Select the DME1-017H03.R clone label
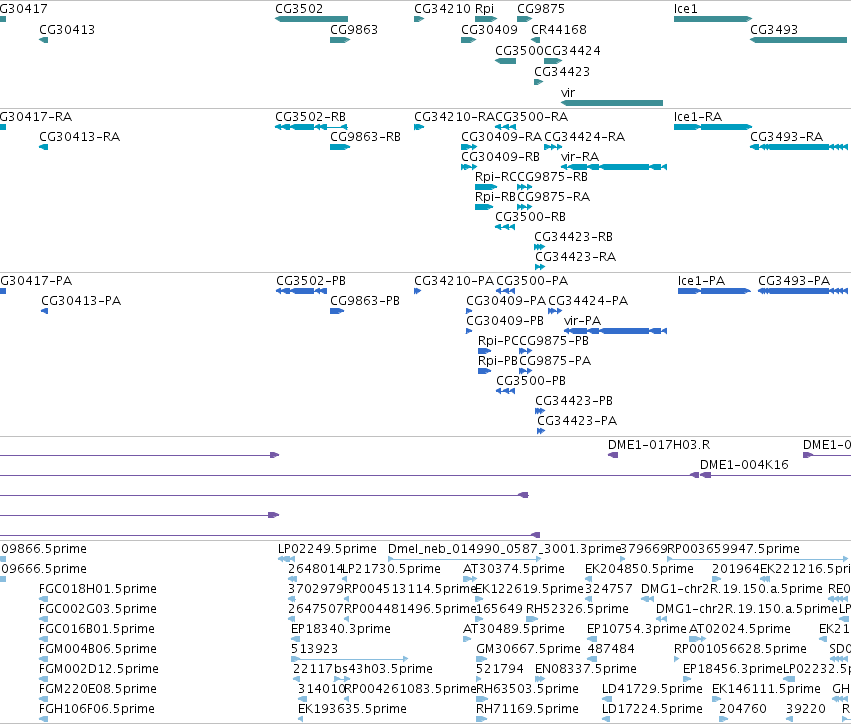The width and height of the screenshot is (851, 724). 659,445
